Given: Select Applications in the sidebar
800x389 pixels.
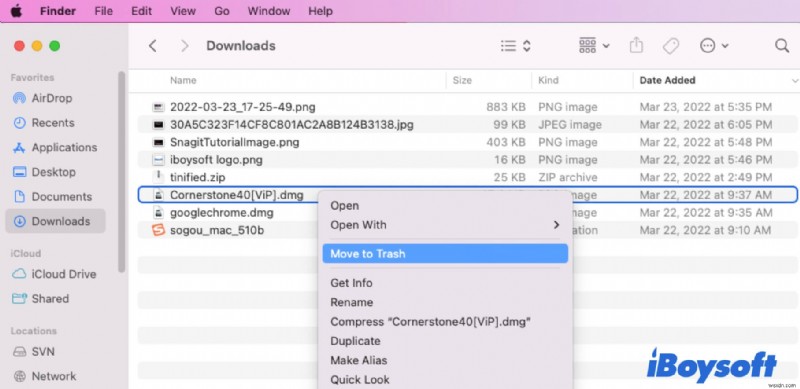Looking at the screenshot, I should point(55,148).
